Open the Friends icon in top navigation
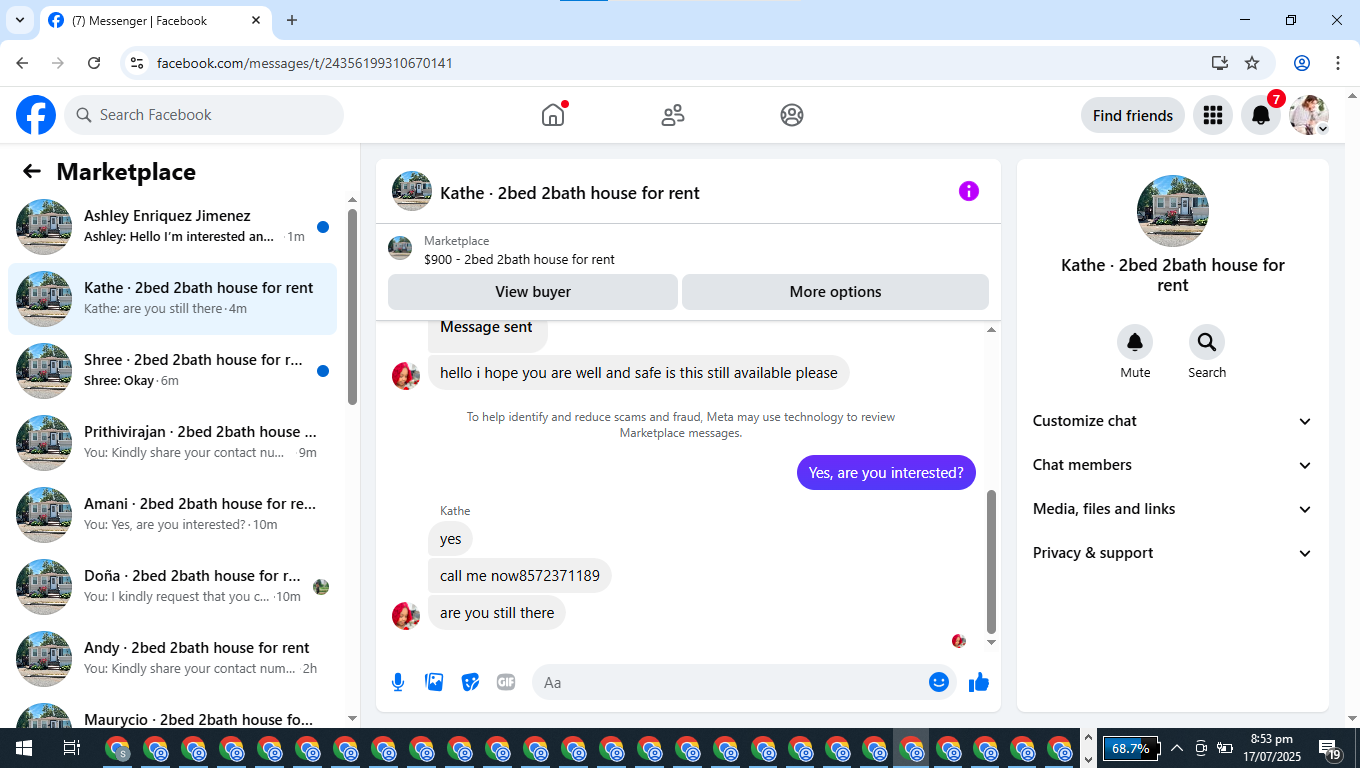Image resolution: width=1360 pixels, height=768 pixels. pyautogui.click(x=673, y=115)
